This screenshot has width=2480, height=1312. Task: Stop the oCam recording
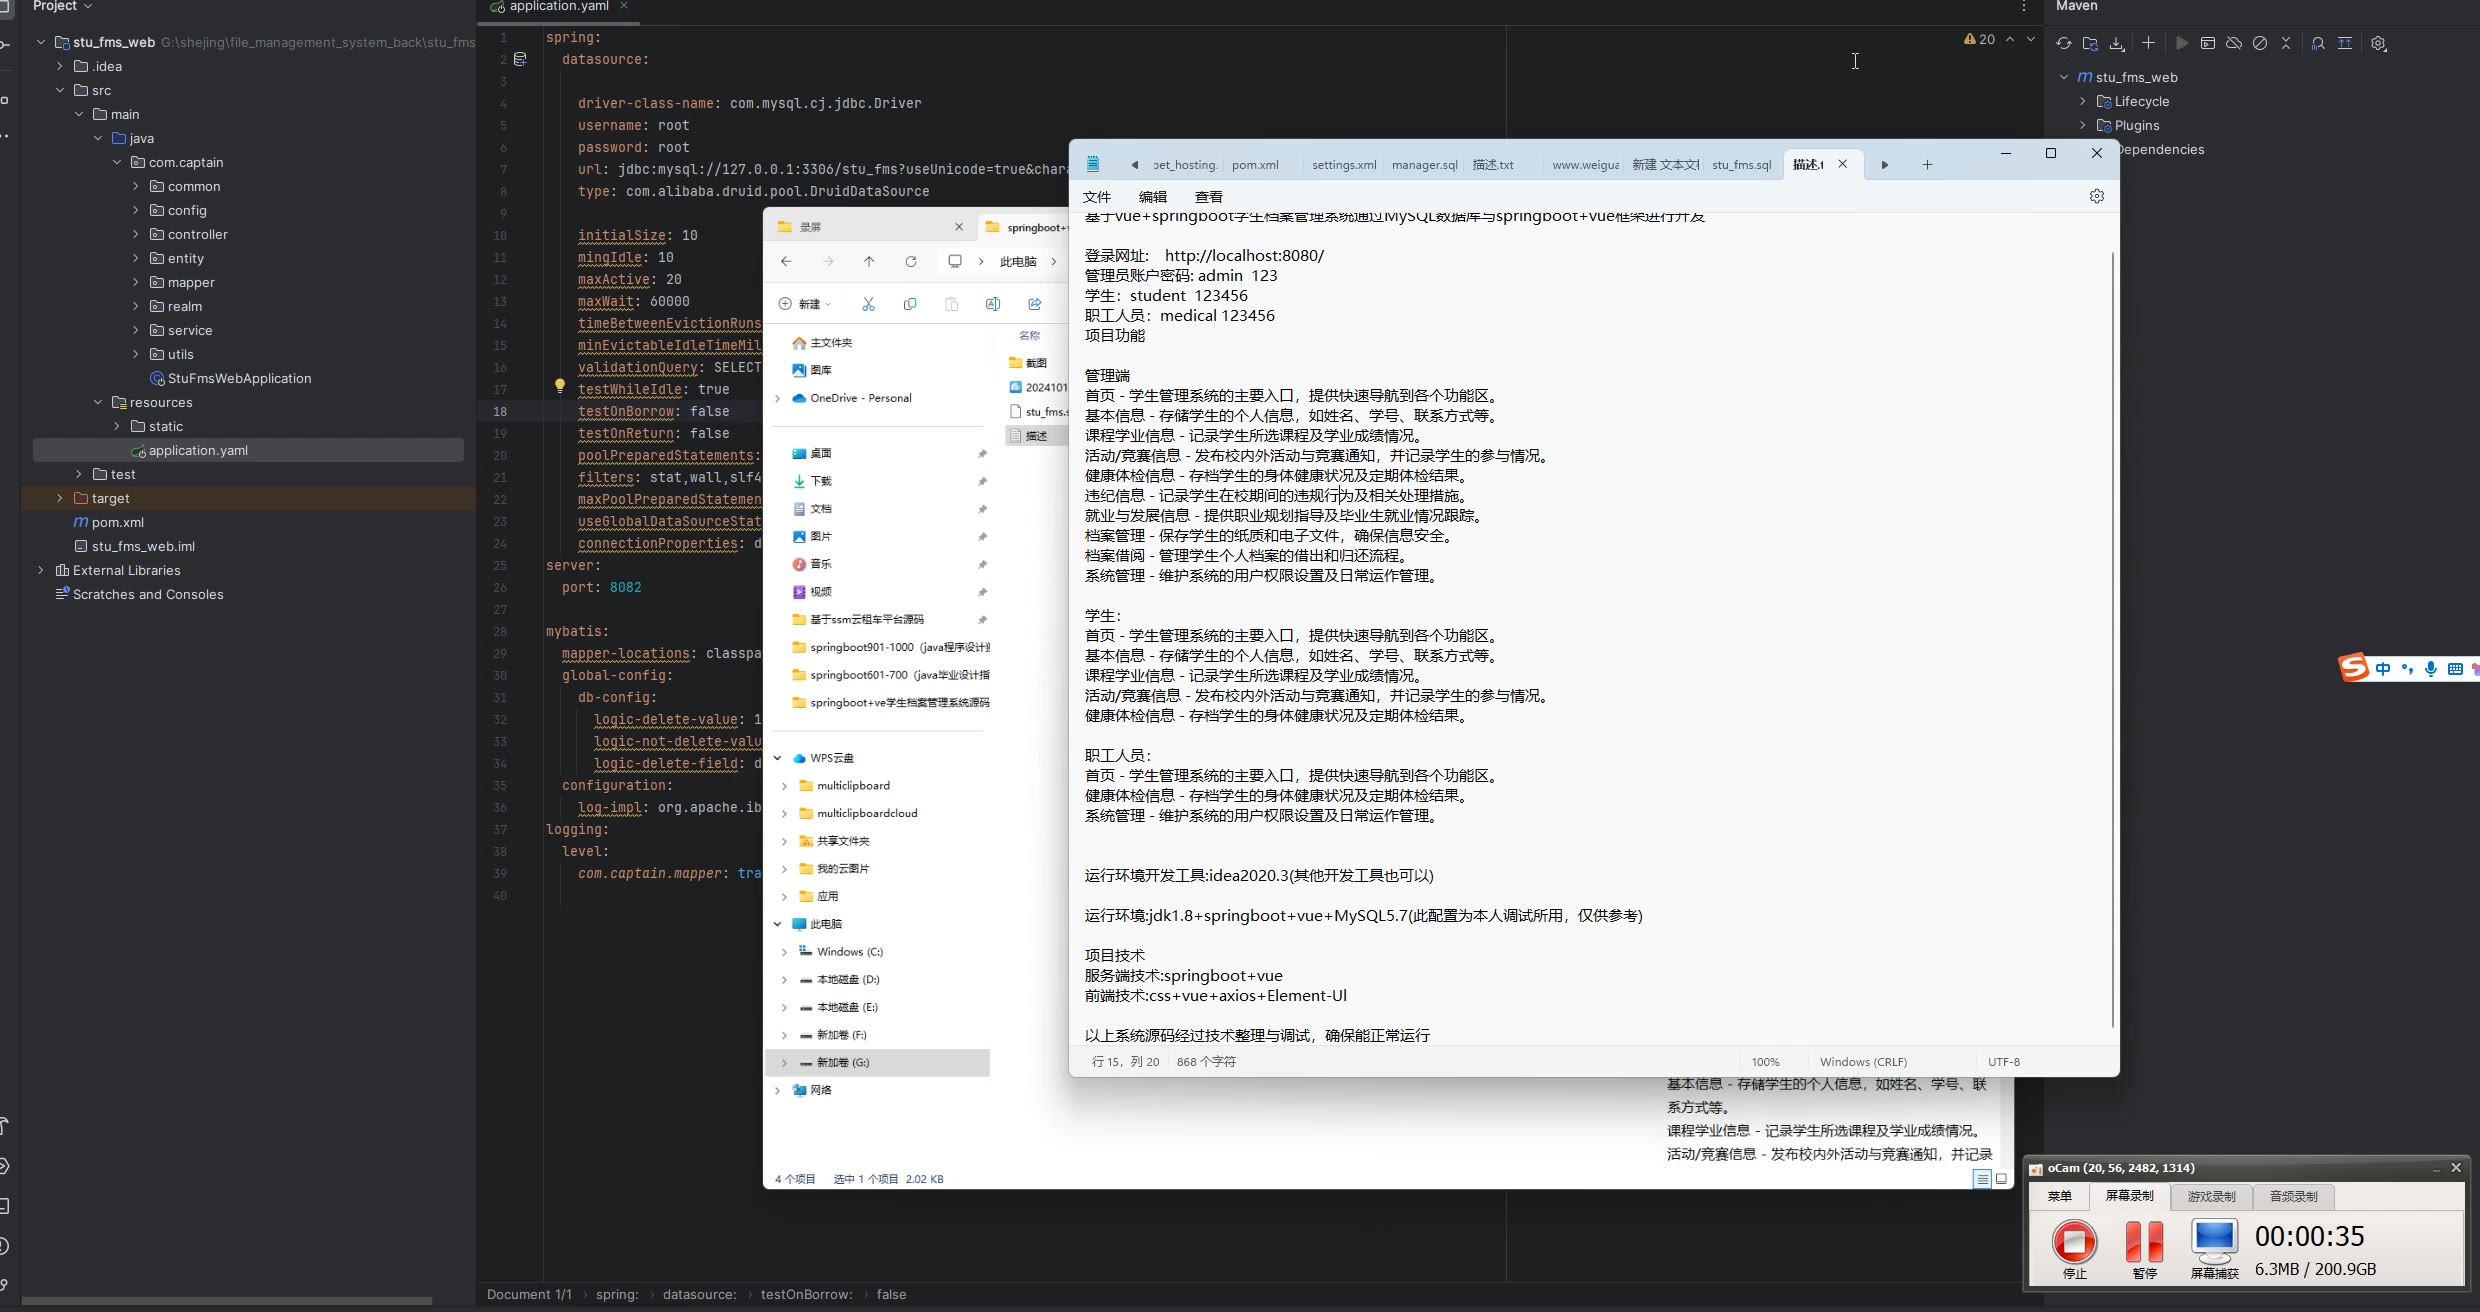[x=2074, y=1249]
